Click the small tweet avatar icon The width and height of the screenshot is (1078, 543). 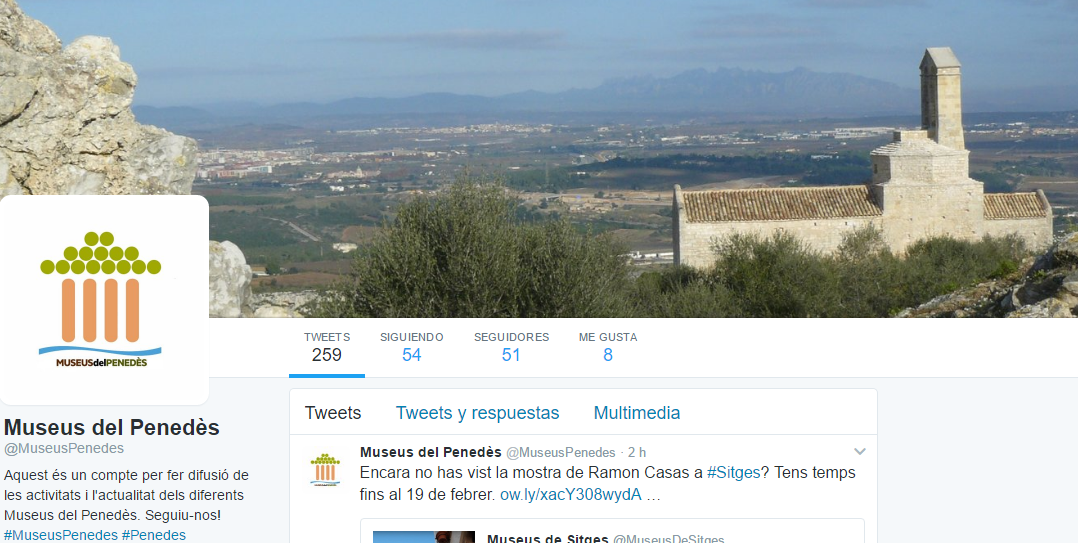click(x=325, y=469)
